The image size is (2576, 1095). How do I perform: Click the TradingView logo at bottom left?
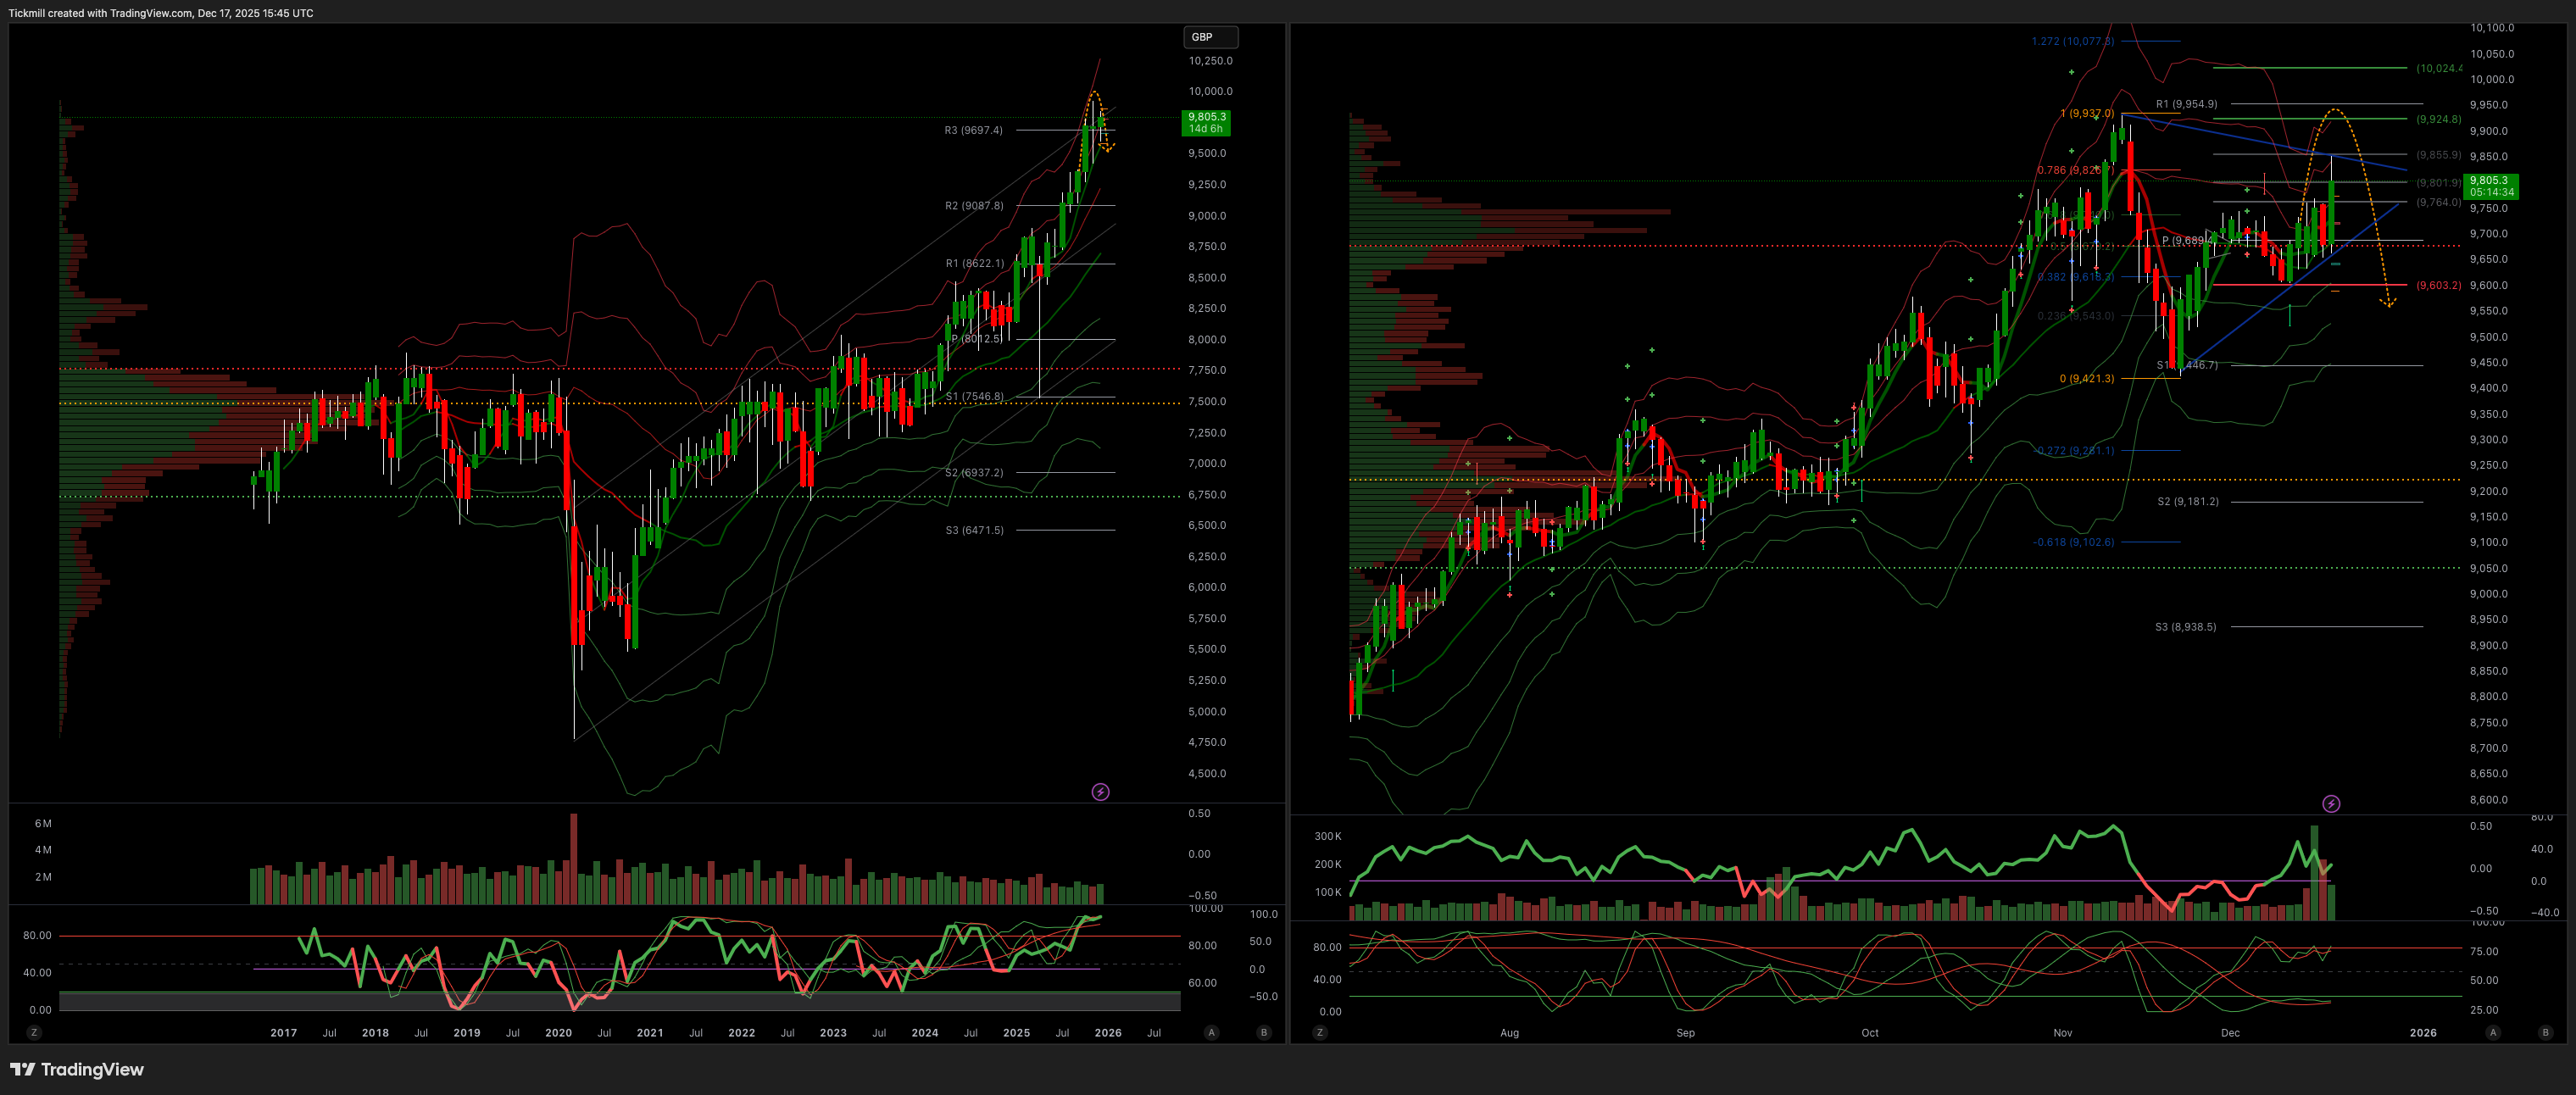pyautogui.click(x=77, y=1069)
